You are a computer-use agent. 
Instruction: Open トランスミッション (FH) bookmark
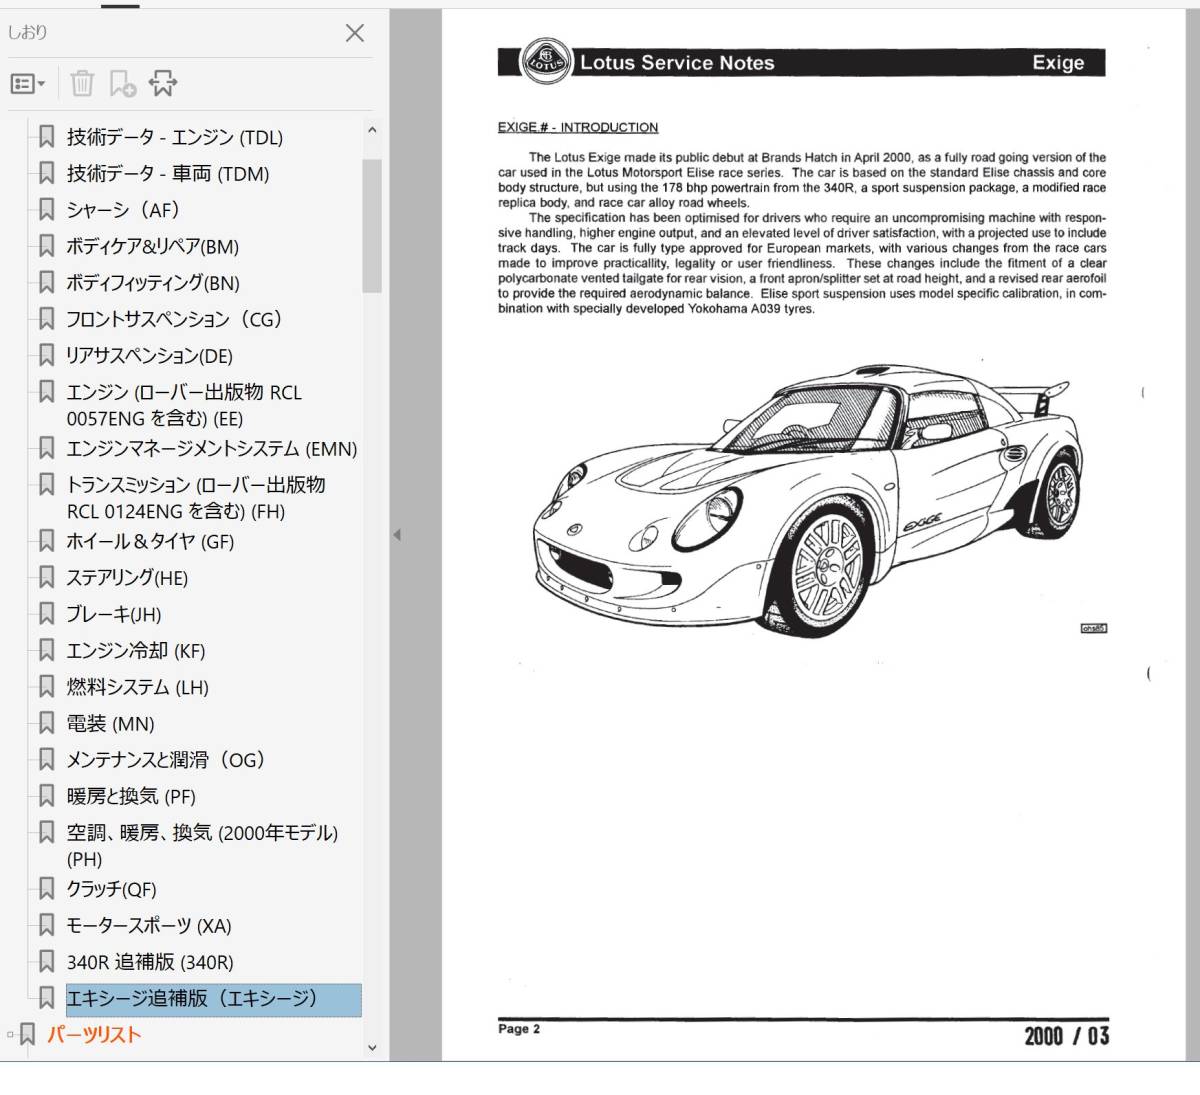tap(196, 498)
